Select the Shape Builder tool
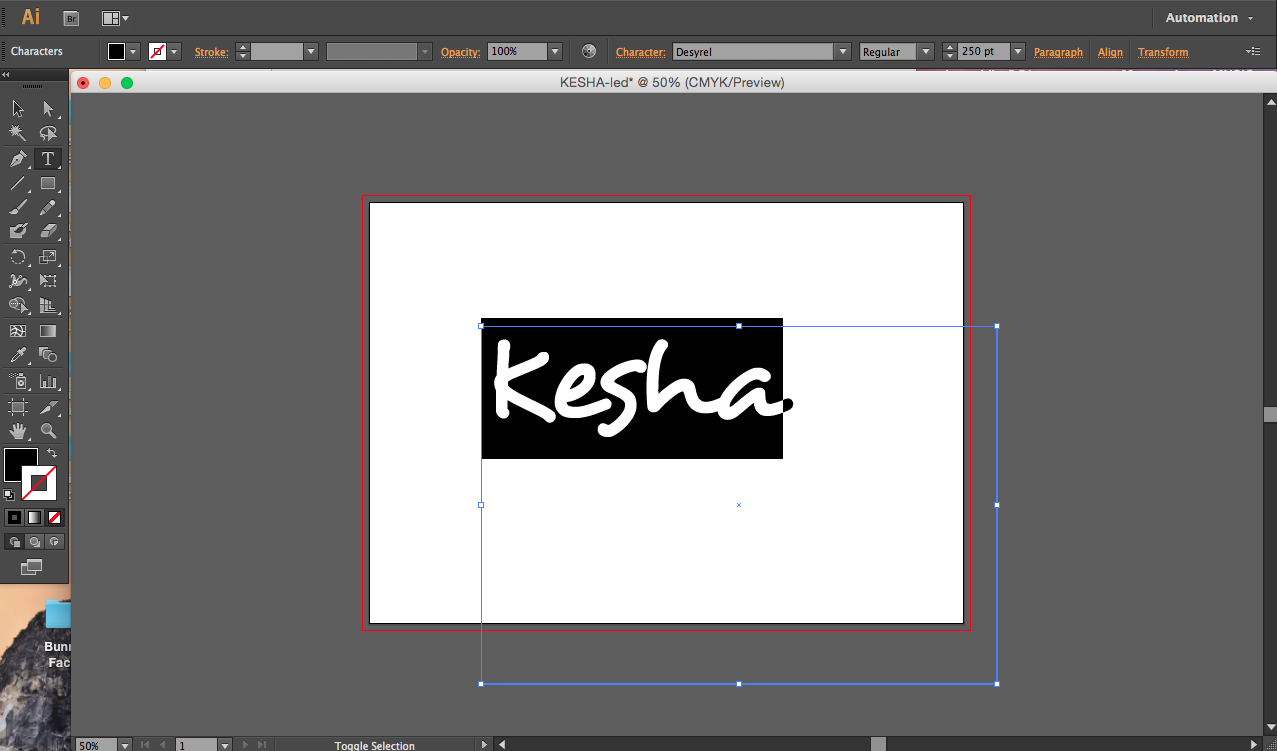The image size is (1277, 751). click(x=18, y=305)
